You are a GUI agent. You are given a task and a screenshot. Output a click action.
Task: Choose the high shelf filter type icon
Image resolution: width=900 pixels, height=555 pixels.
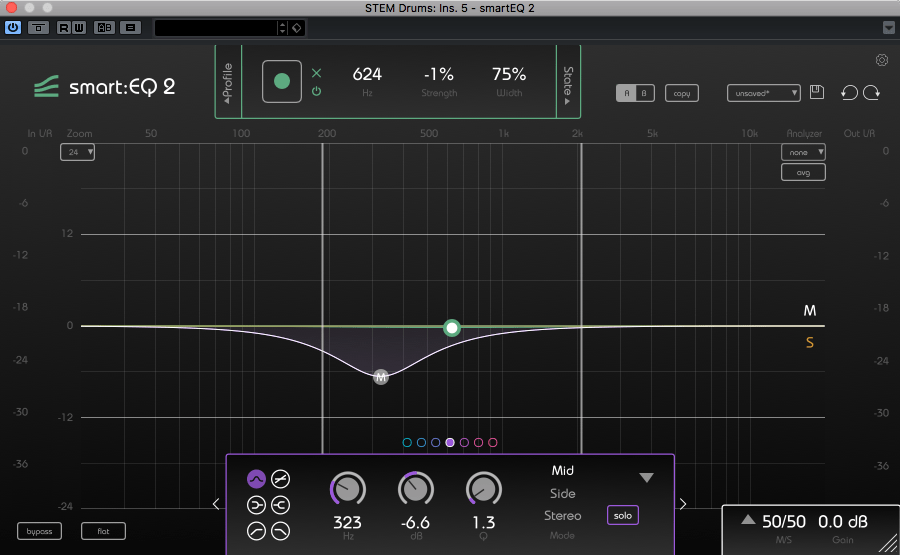(x=280, y=505)
